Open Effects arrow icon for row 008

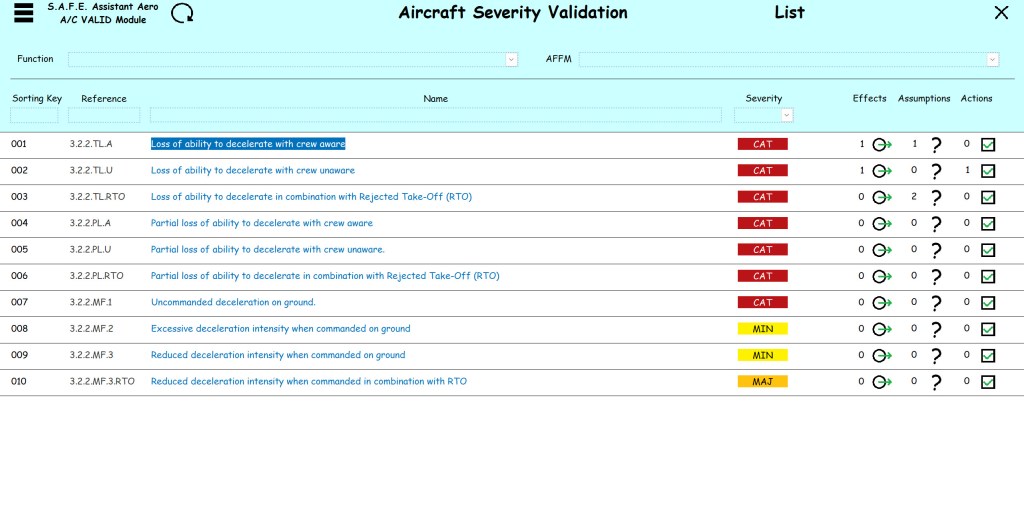(x=881, y=329)
